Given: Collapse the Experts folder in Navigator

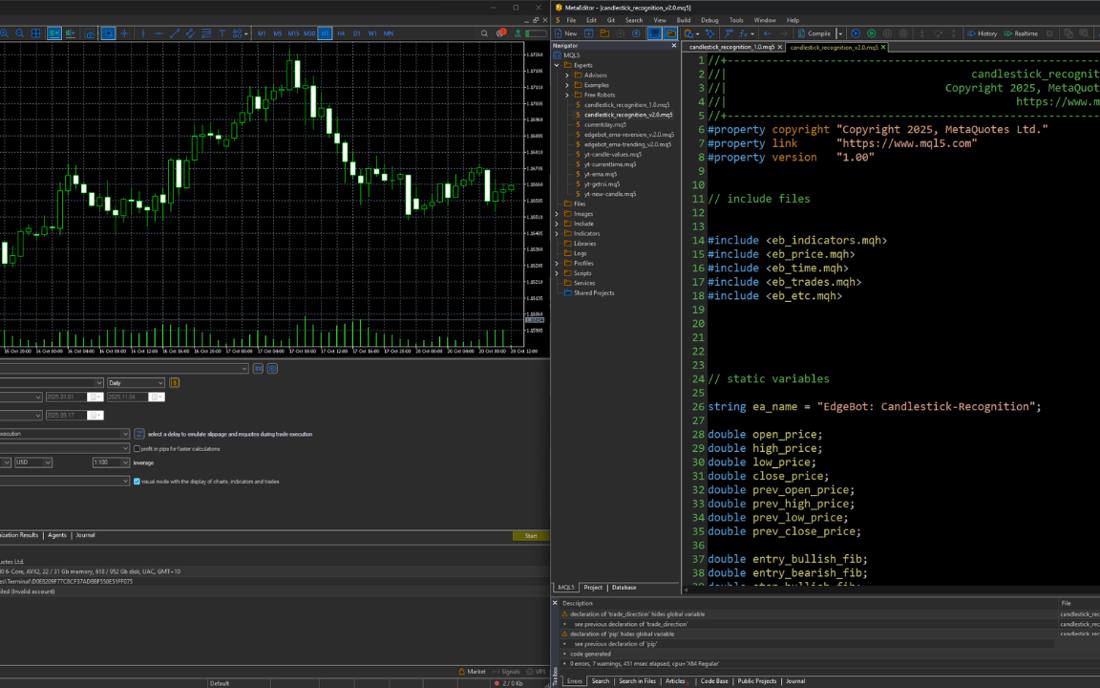Looking at the screenshot, I should pos(558,65).
